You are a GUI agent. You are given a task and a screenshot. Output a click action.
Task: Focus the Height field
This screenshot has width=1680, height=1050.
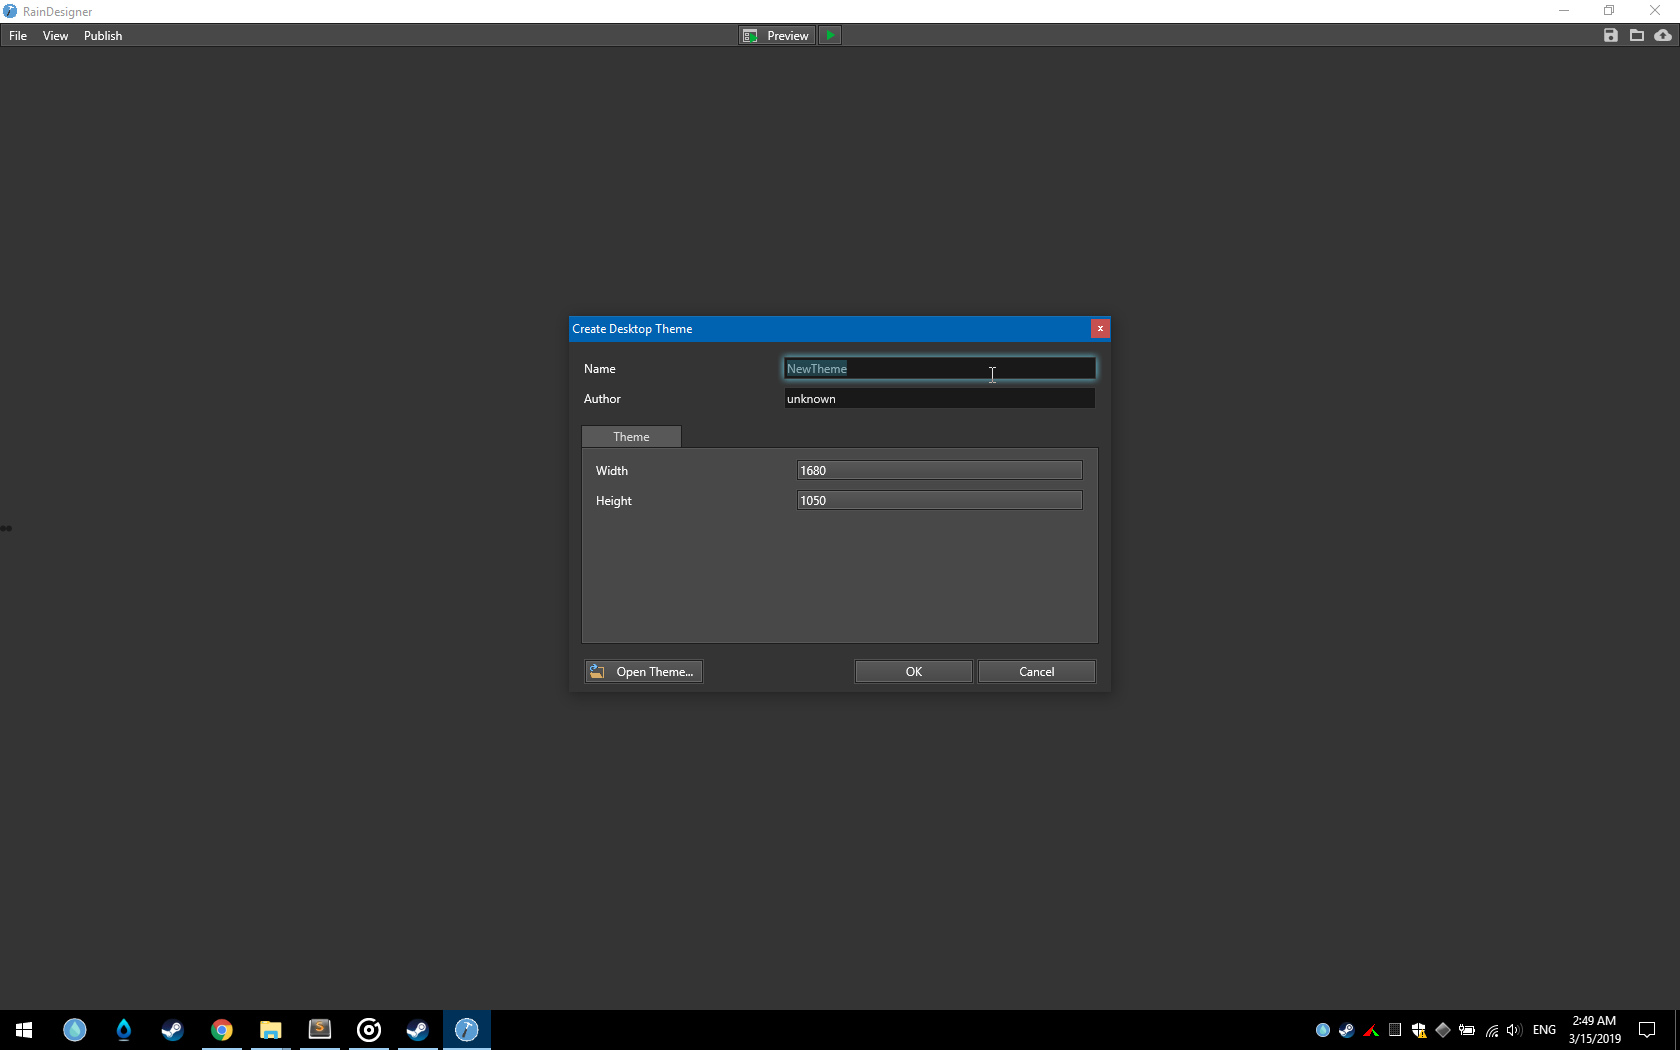point(939,501)
